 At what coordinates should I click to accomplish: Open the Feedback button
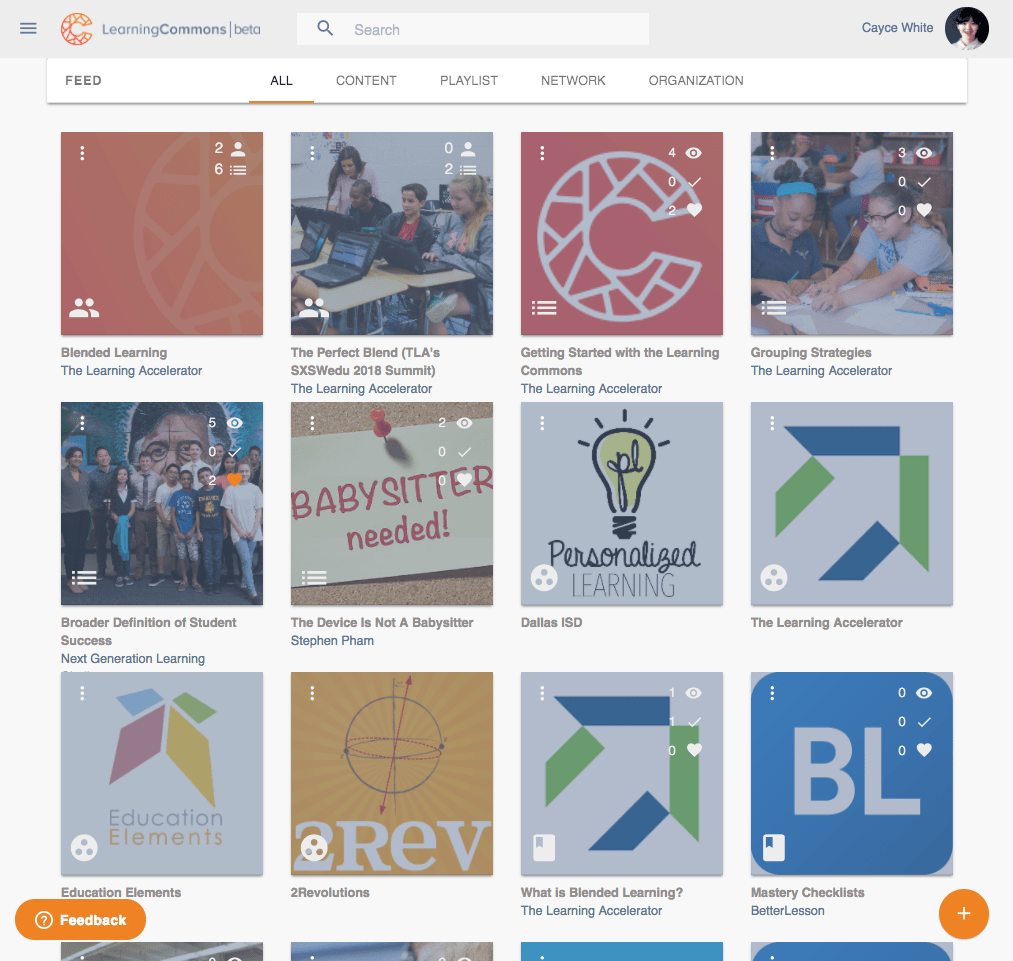(80, 920)
